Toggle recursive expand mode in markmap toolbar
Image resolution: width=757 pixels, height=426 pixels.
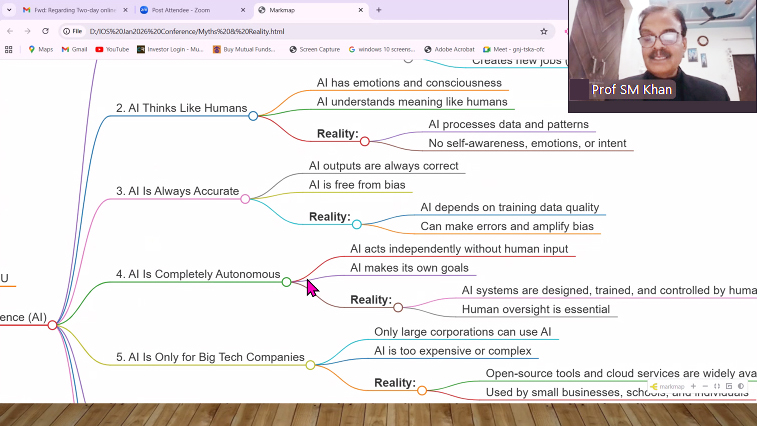point(729,386)
